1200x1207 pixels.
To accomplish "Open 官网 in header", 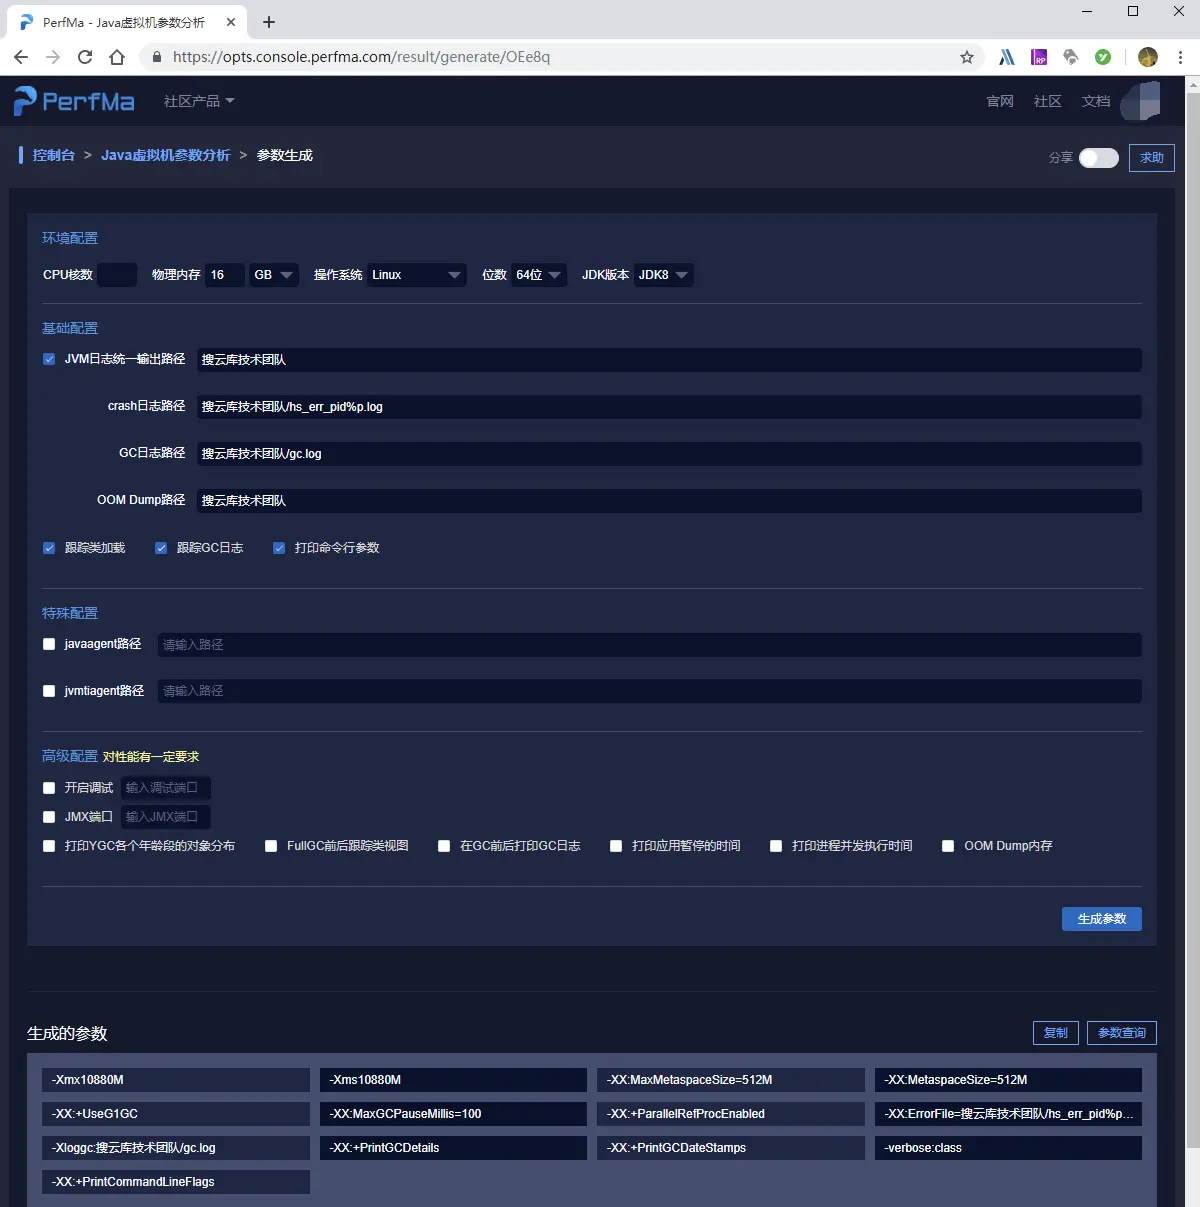I will (x=1000, y=101).
